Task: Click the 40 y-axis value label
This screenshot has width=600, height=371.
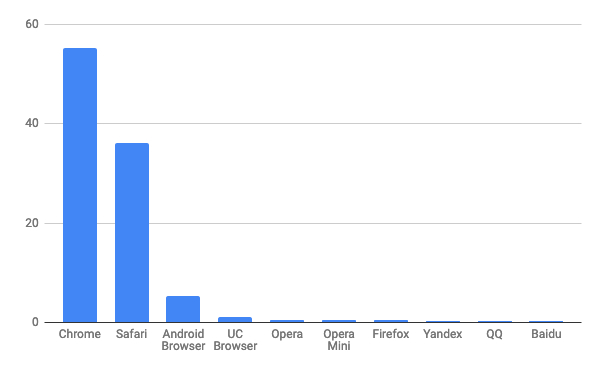Action: 32,123
